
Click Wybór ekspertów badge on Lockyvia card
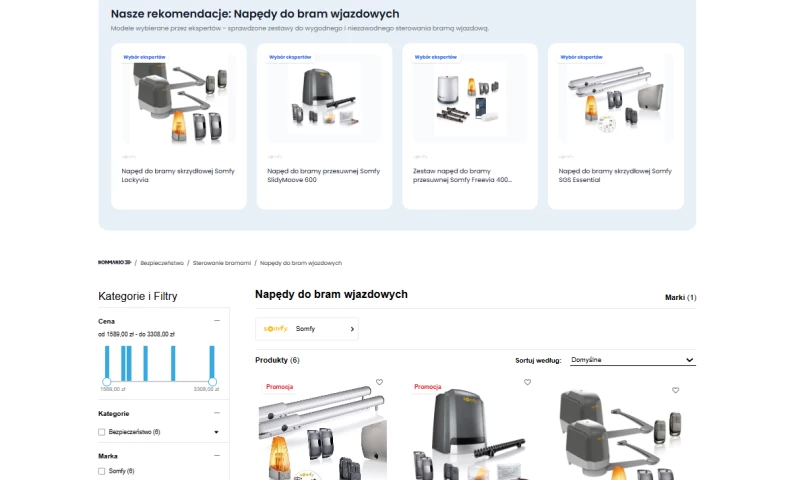144,57
